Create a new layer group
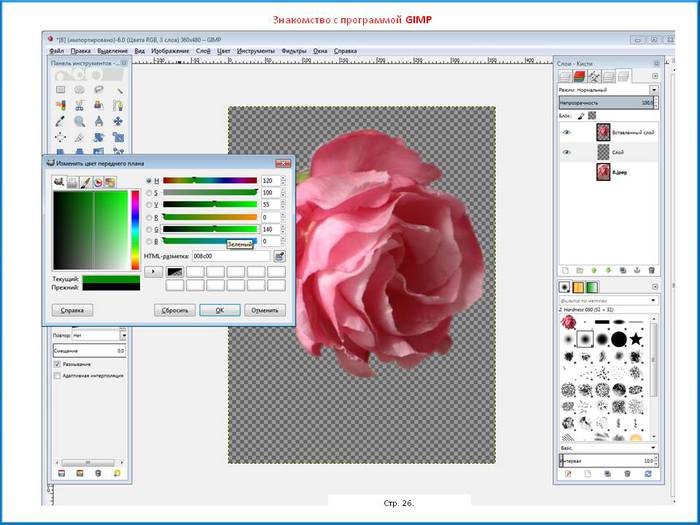 click(579, 271)
